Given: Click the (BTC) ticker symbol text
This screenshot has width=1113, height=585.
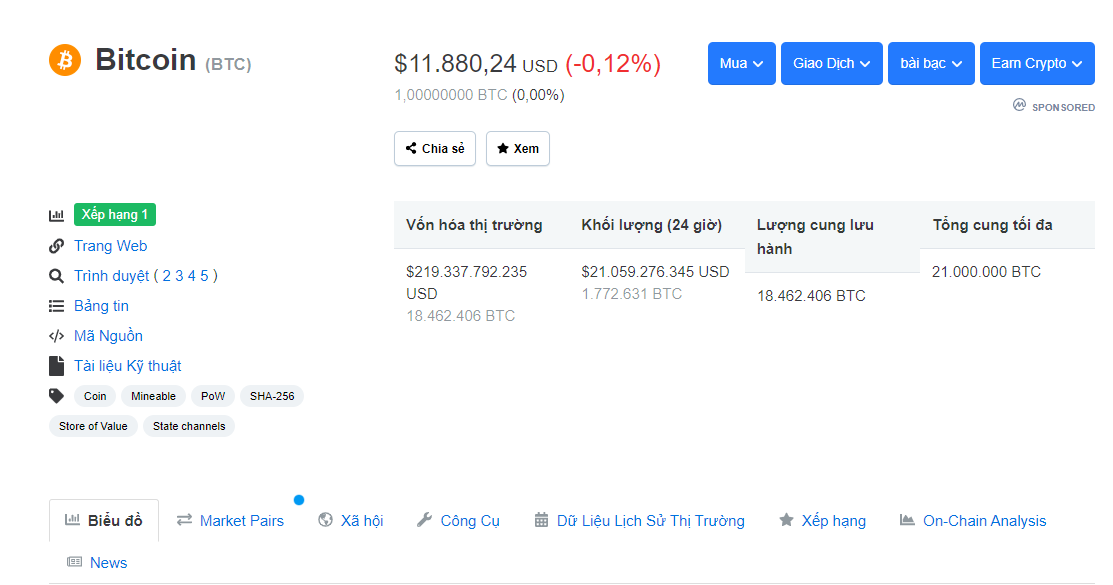Looking at the screenshot, I should click(x=228, y=65).
